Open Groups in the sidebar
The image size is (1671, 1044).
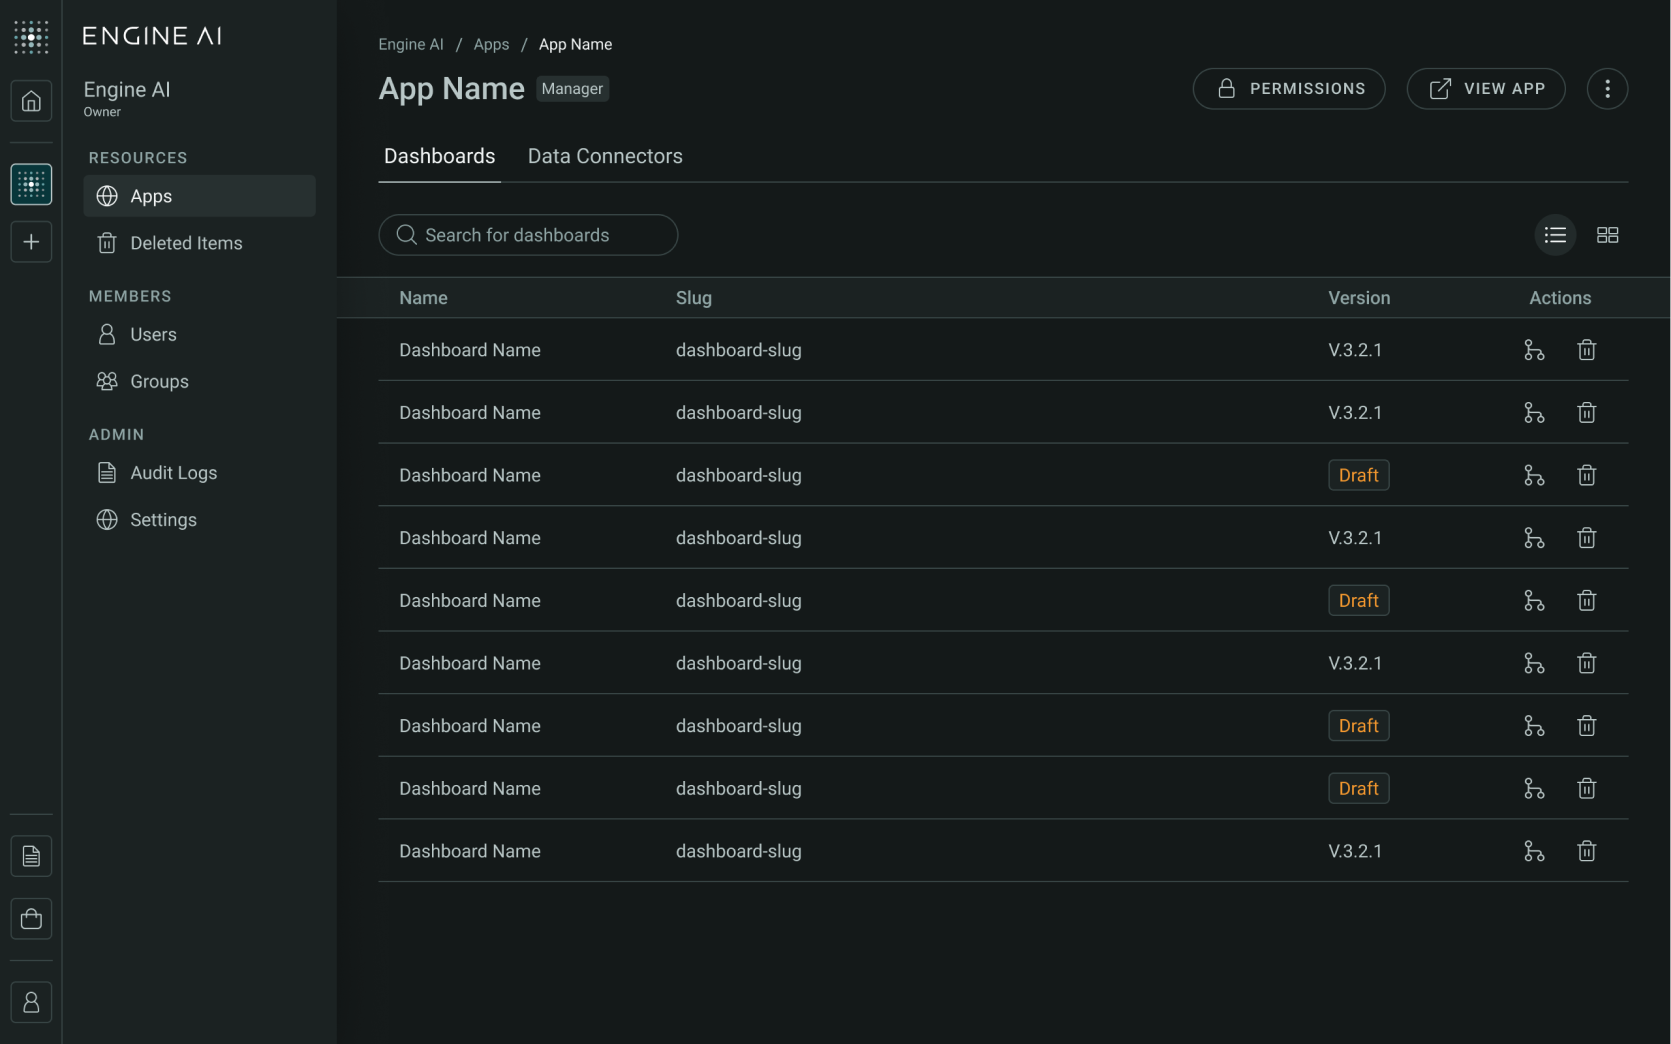tap(199, 381)
